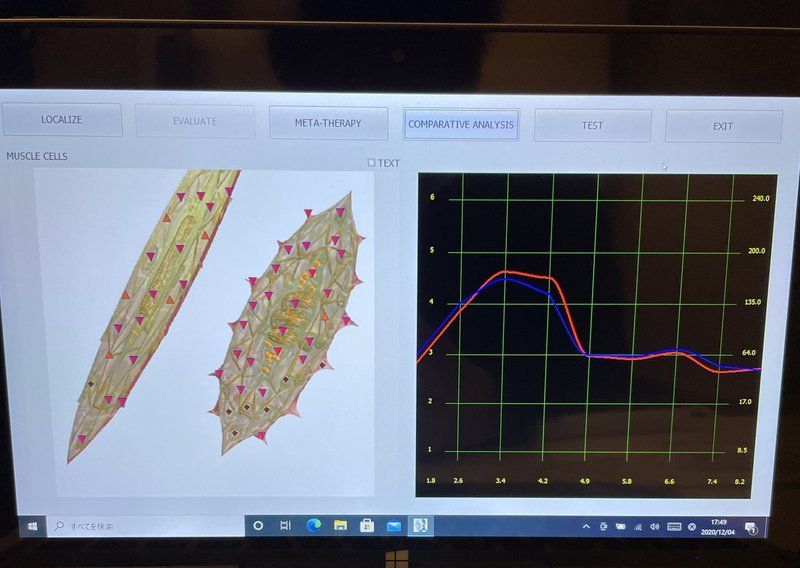Open the Windows Start menu

[33, 526]
